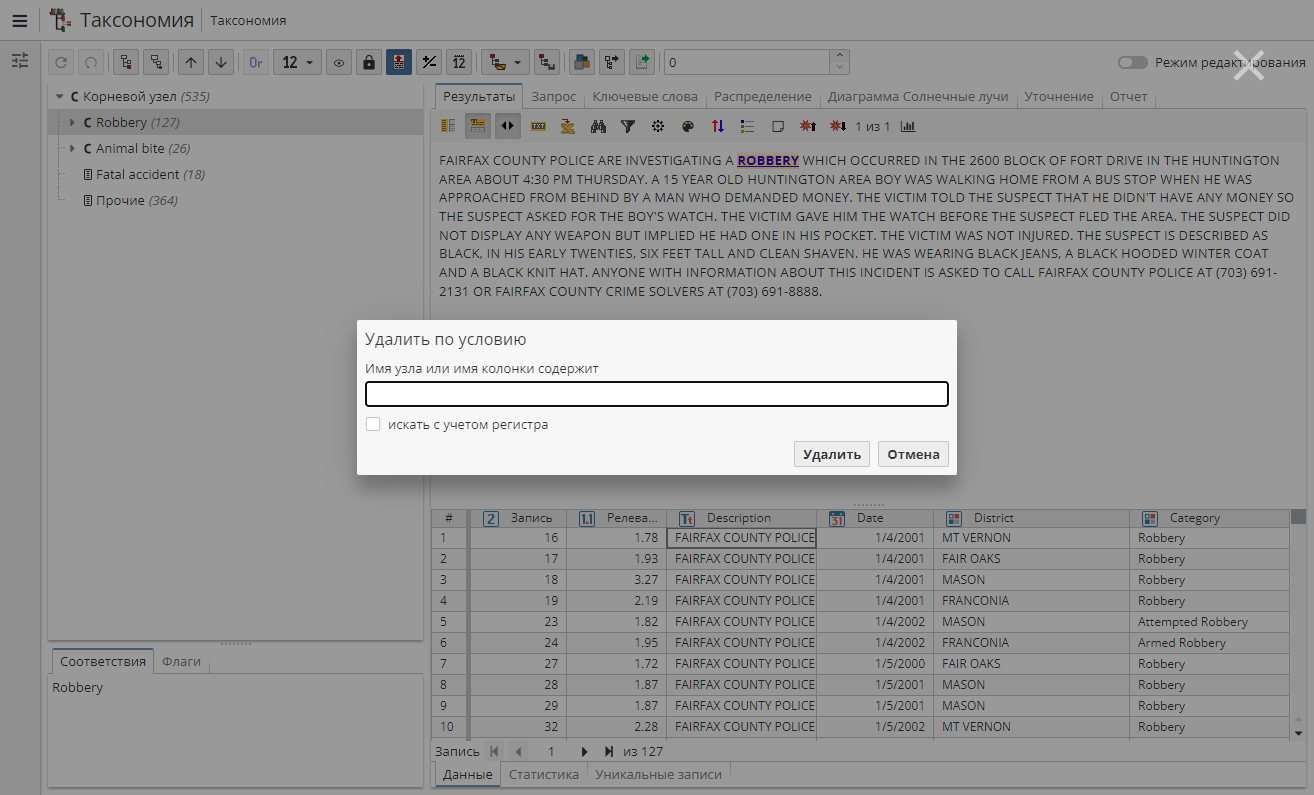Click the tree export arrow icon

(x=611, y=62)
